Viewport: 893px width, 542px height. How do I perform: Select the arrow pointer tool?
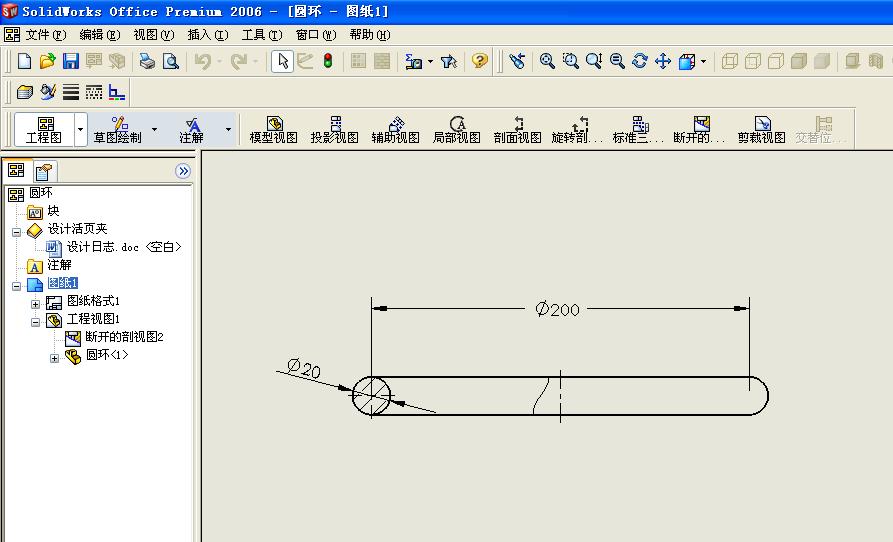click(x=282, y=61)
